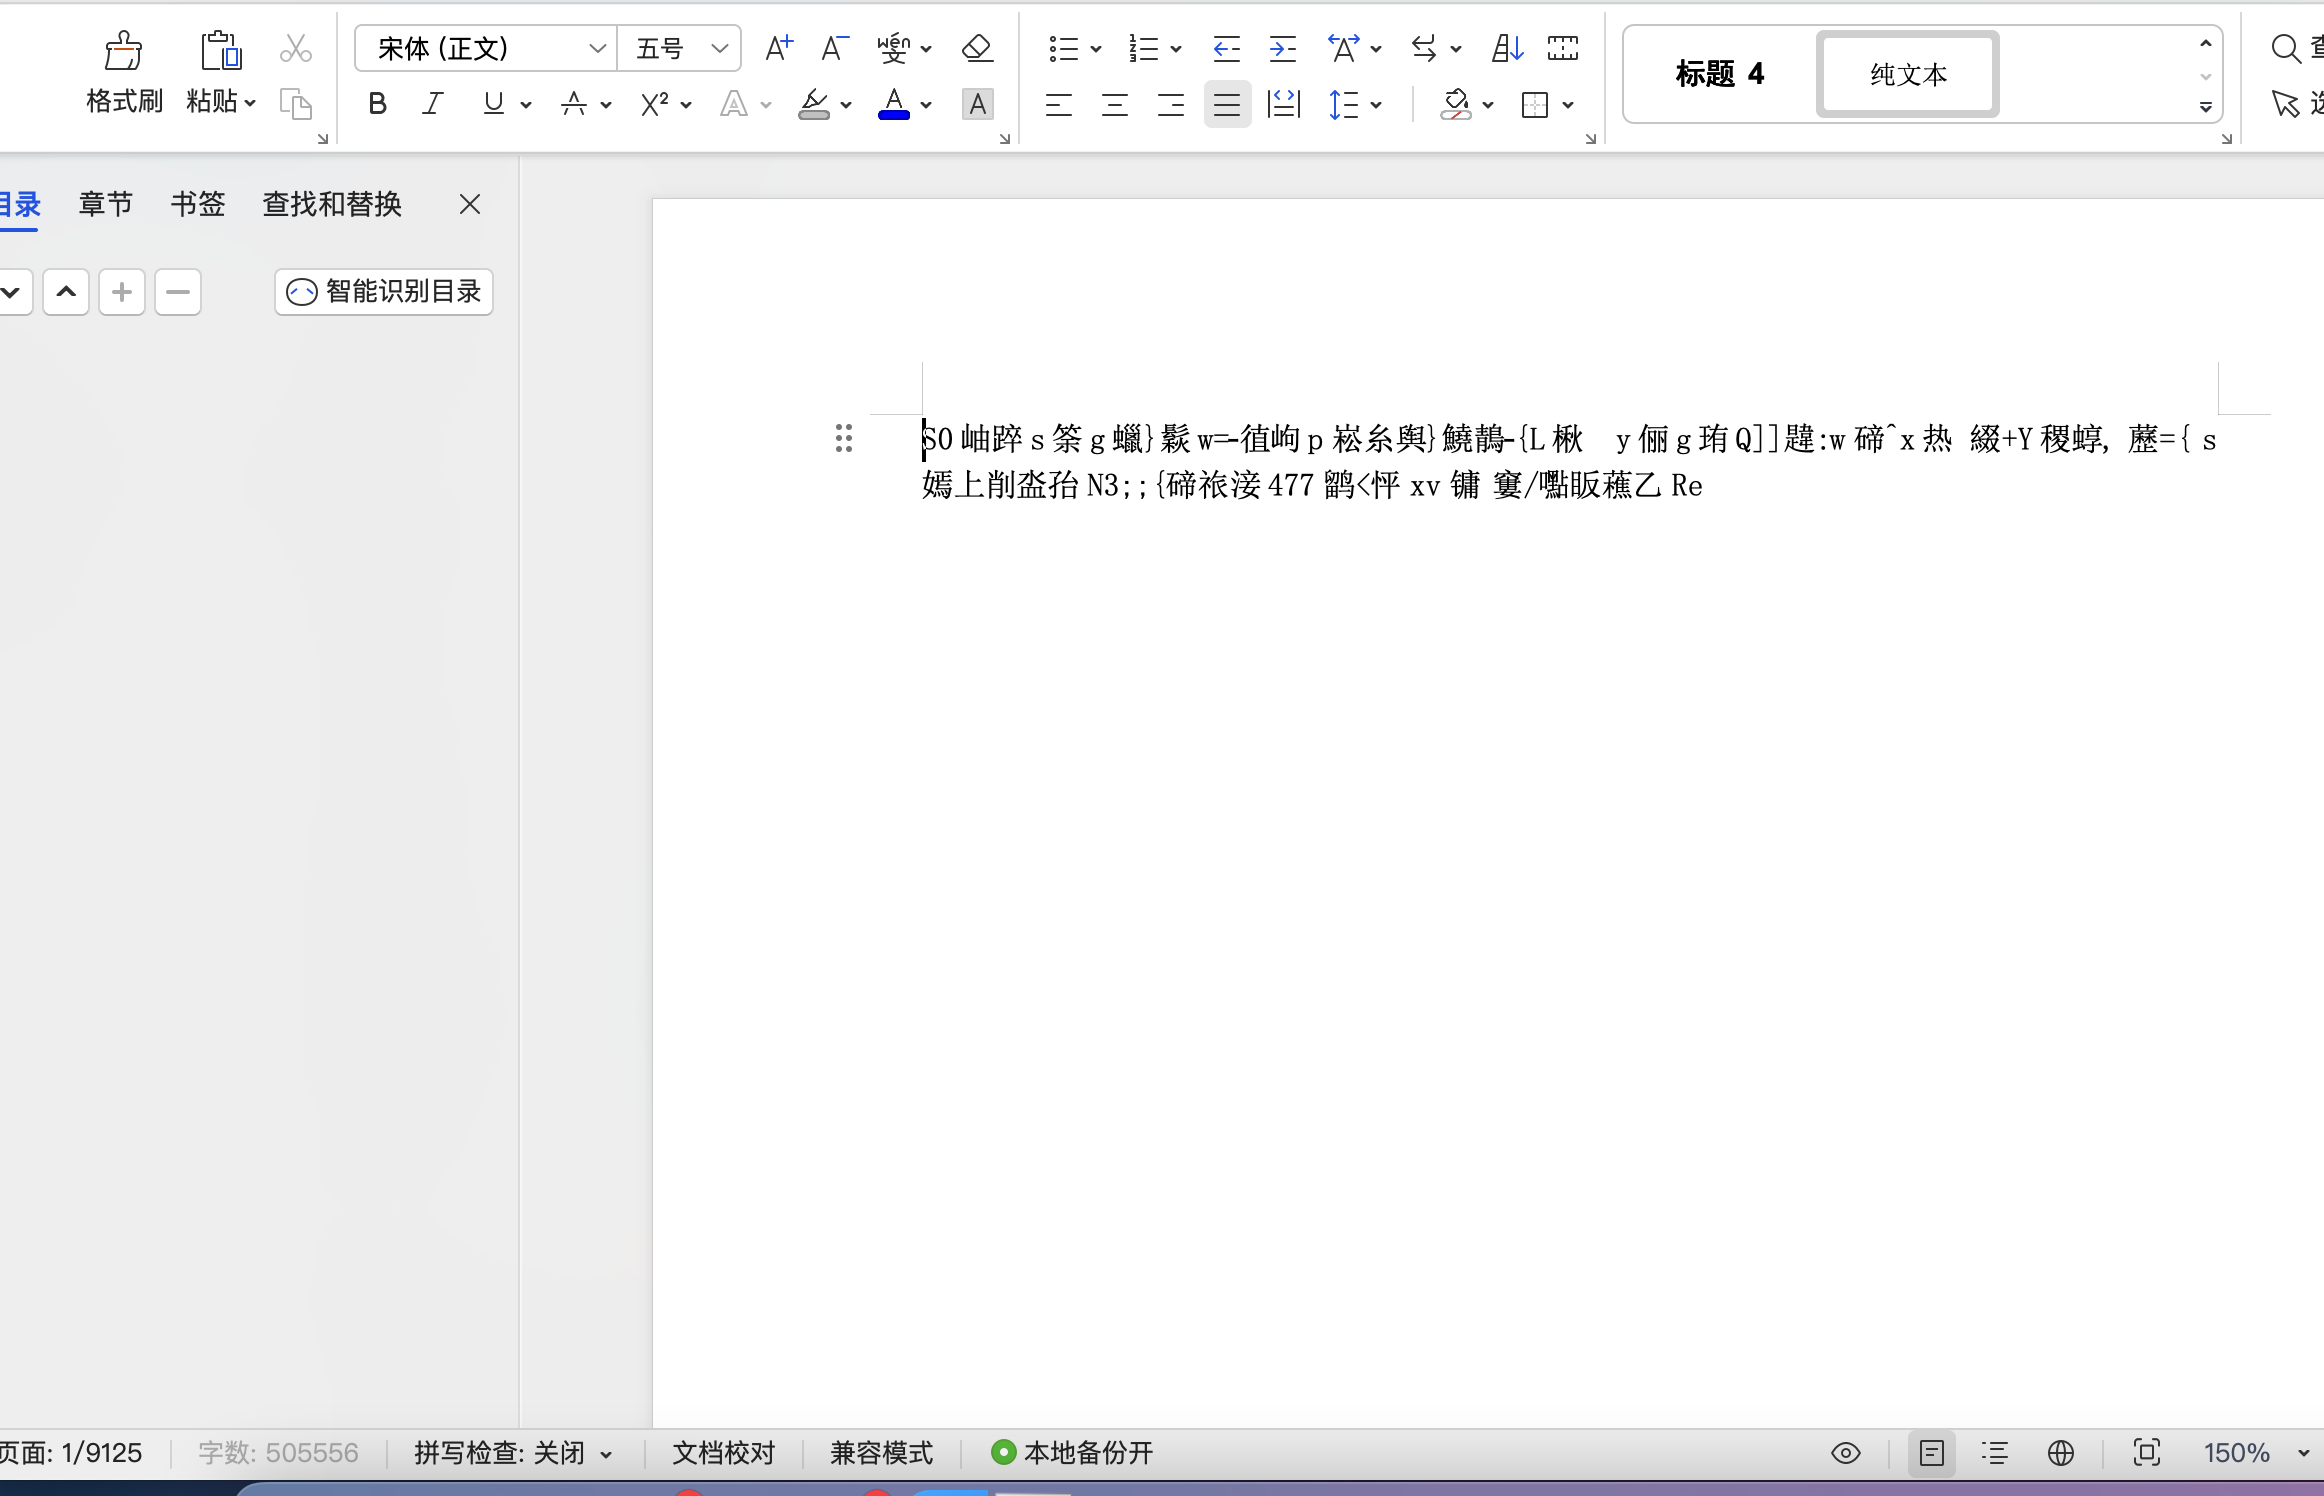
Task: Click the eraser clear formatting icon
Action: click(x=977, y=48)
